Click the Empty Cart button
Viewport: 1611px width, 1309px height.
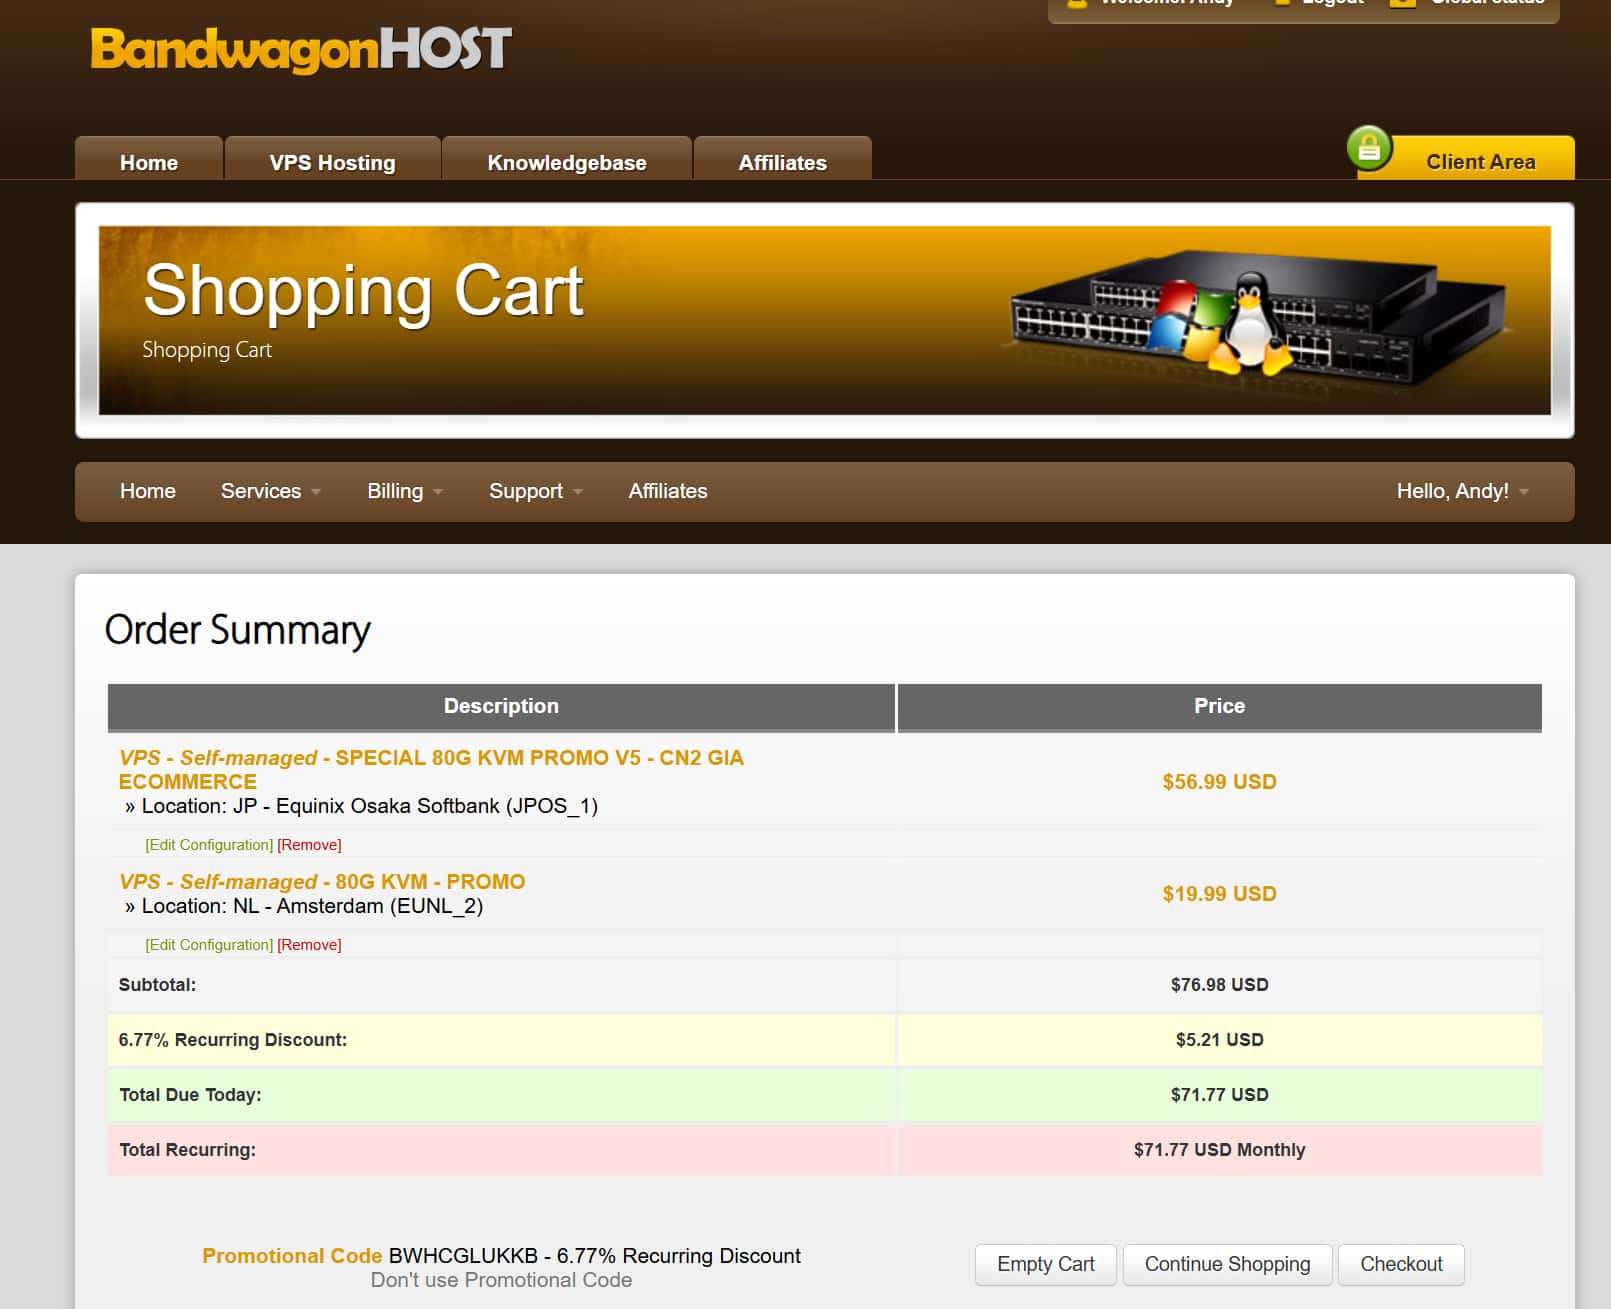pos(1046,1264)
